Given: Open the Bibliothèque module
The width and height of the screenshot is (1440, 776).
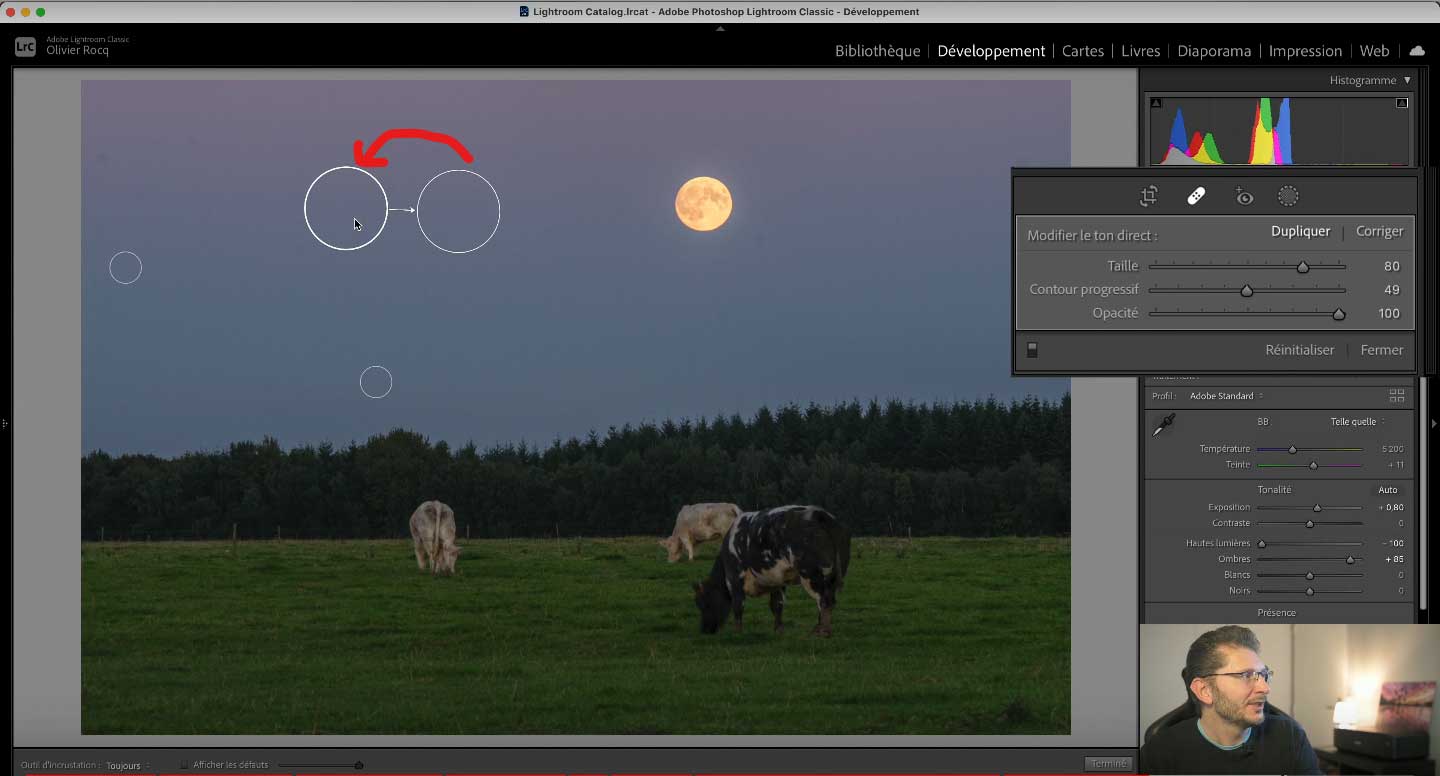Looking at the screenshot, I should point(877,51).
